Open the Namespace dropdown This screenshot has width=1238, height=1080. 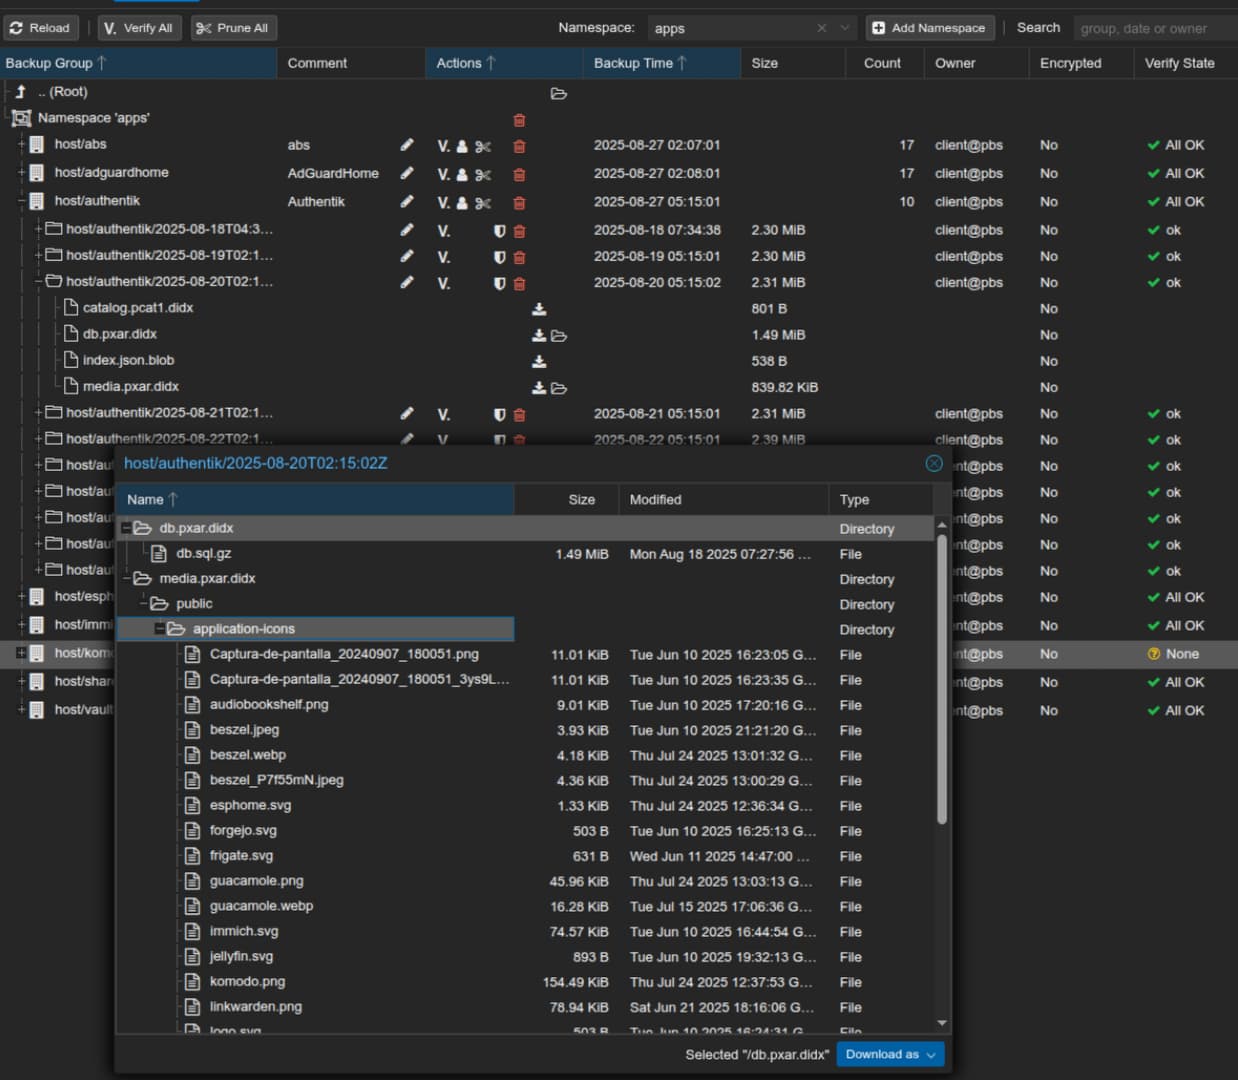845,28
